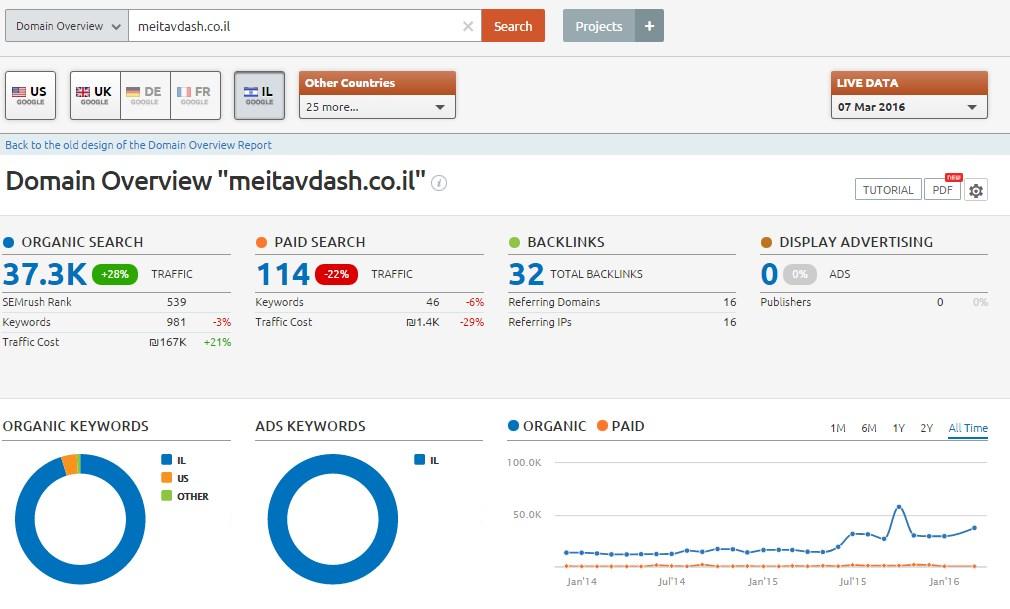Click the SEMrush Rank value 539

(176, 302)
